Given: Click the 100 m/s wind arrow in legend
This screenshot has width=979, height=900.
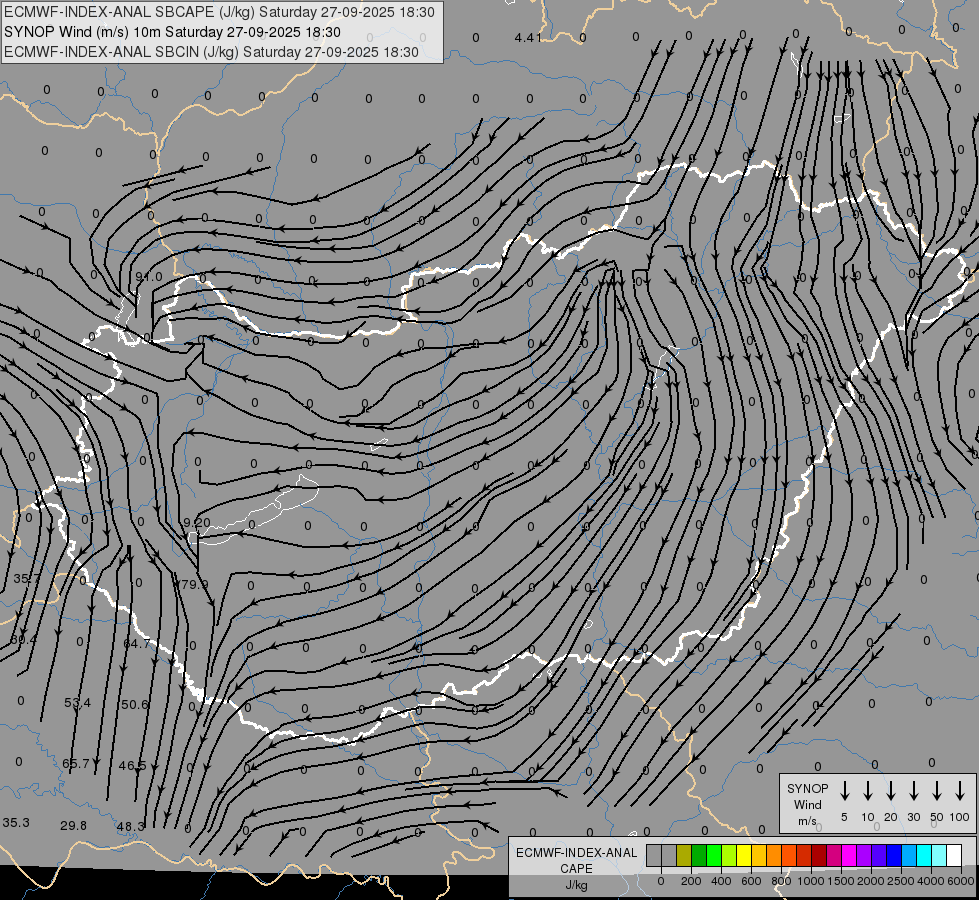Looking at the screenshot, I should (x=960, y=790).
